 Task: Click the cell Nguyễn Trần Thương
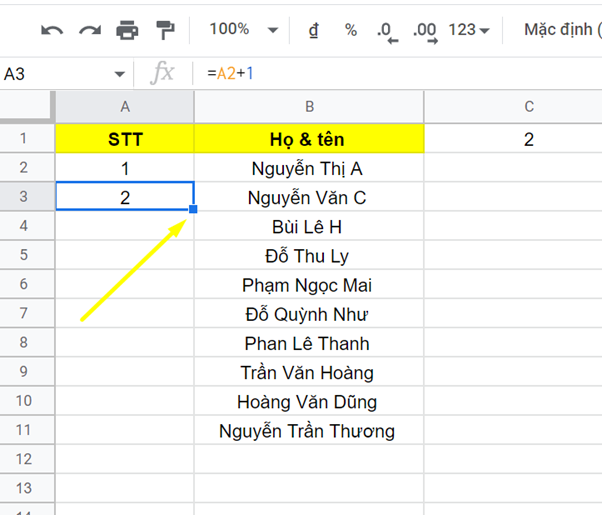point(309,431)
